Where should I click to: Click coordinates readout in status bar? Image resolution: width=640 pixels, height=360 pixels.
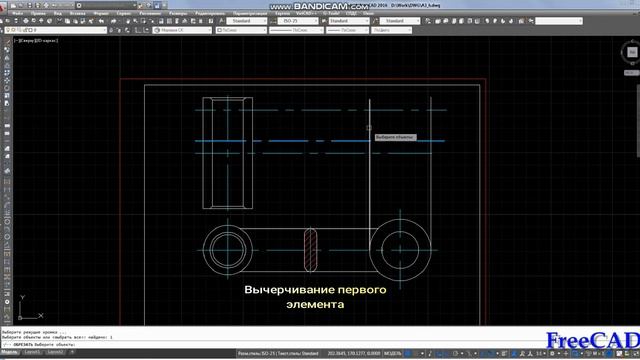click(353, 353)
